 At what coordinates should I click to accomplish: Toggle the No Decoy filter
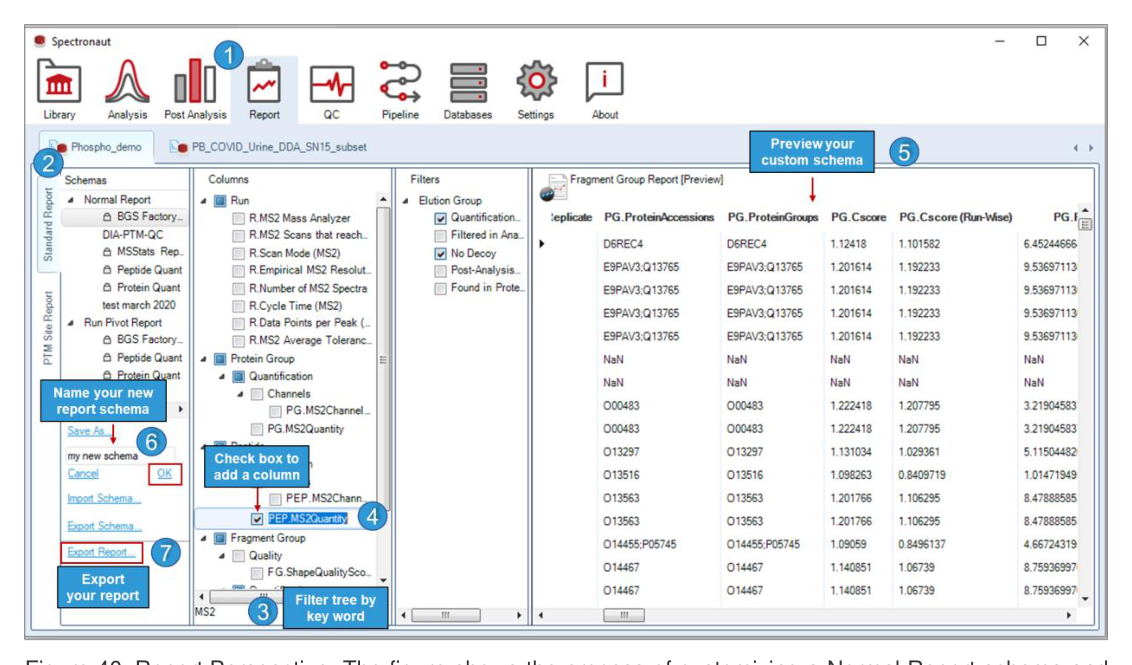pos(440,253)
